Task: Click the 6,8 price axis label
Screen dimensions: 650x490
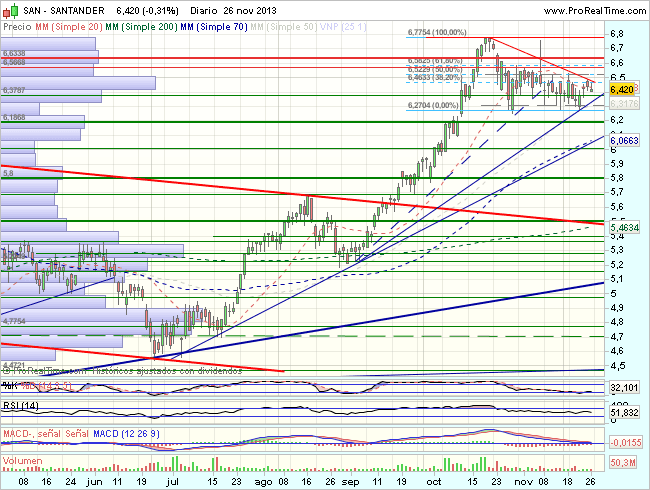Action: [x=617, y=34]
